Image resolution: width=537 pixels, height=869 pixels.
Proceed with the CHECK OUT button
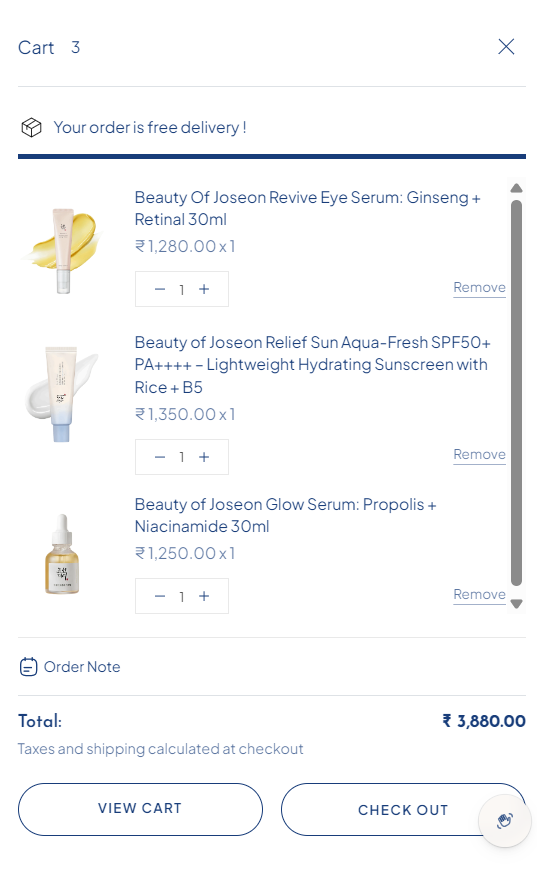(x=403, y=810)
